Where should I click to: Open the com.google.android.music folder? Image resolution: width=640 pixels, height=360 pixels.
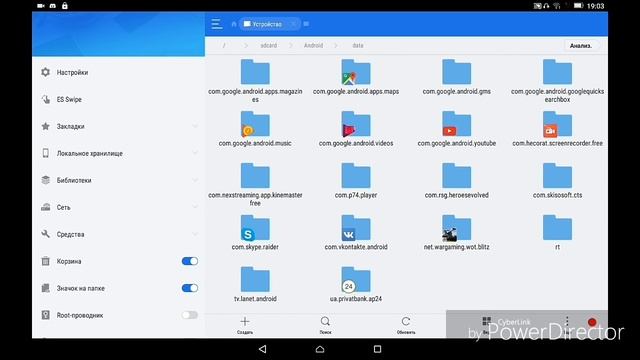(255, 129)
